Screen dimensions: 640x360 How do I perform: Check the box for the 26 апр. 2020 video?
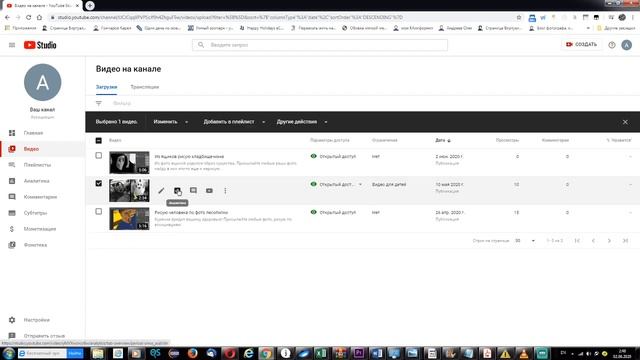coord(99,211)
